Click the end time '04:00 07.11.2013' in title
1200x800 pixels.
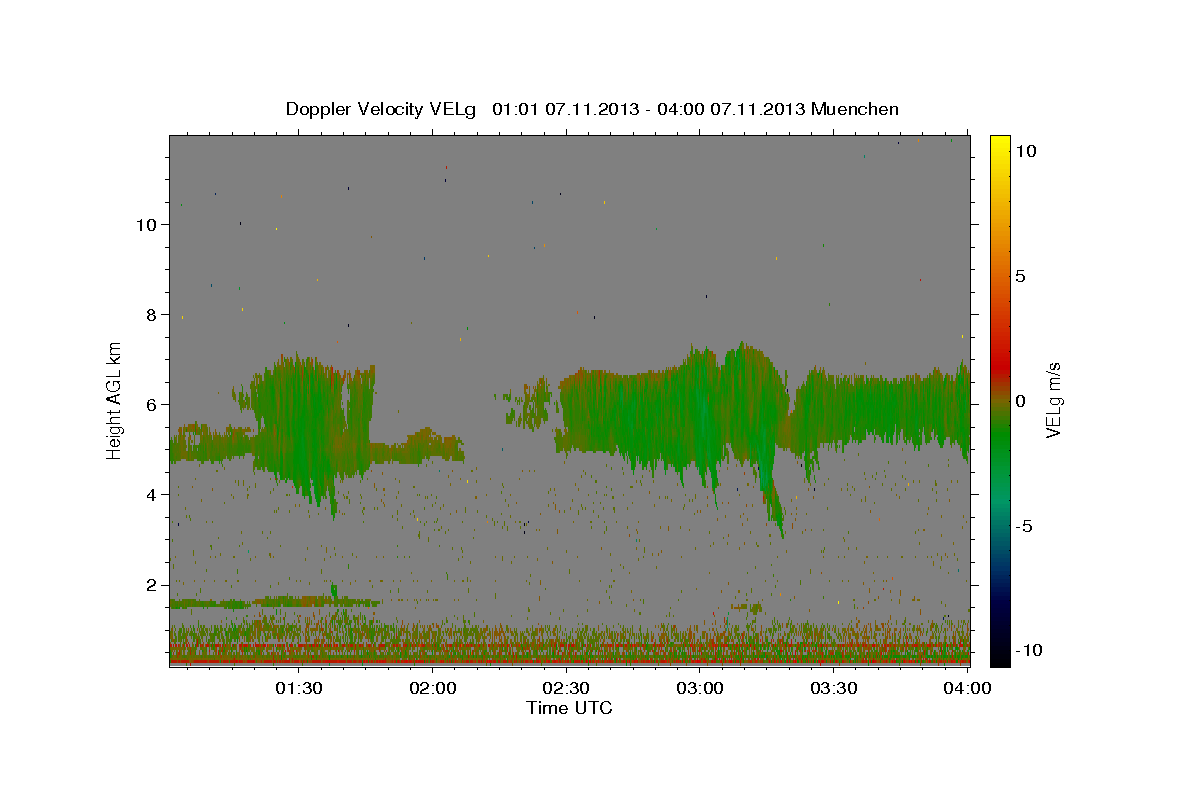(729, 109)
